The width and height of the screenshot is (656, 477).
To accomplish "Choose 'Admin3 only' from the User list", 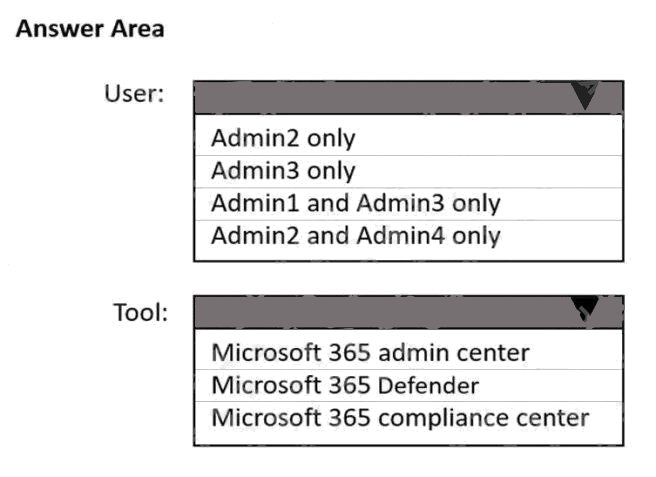I will [283, 171].
